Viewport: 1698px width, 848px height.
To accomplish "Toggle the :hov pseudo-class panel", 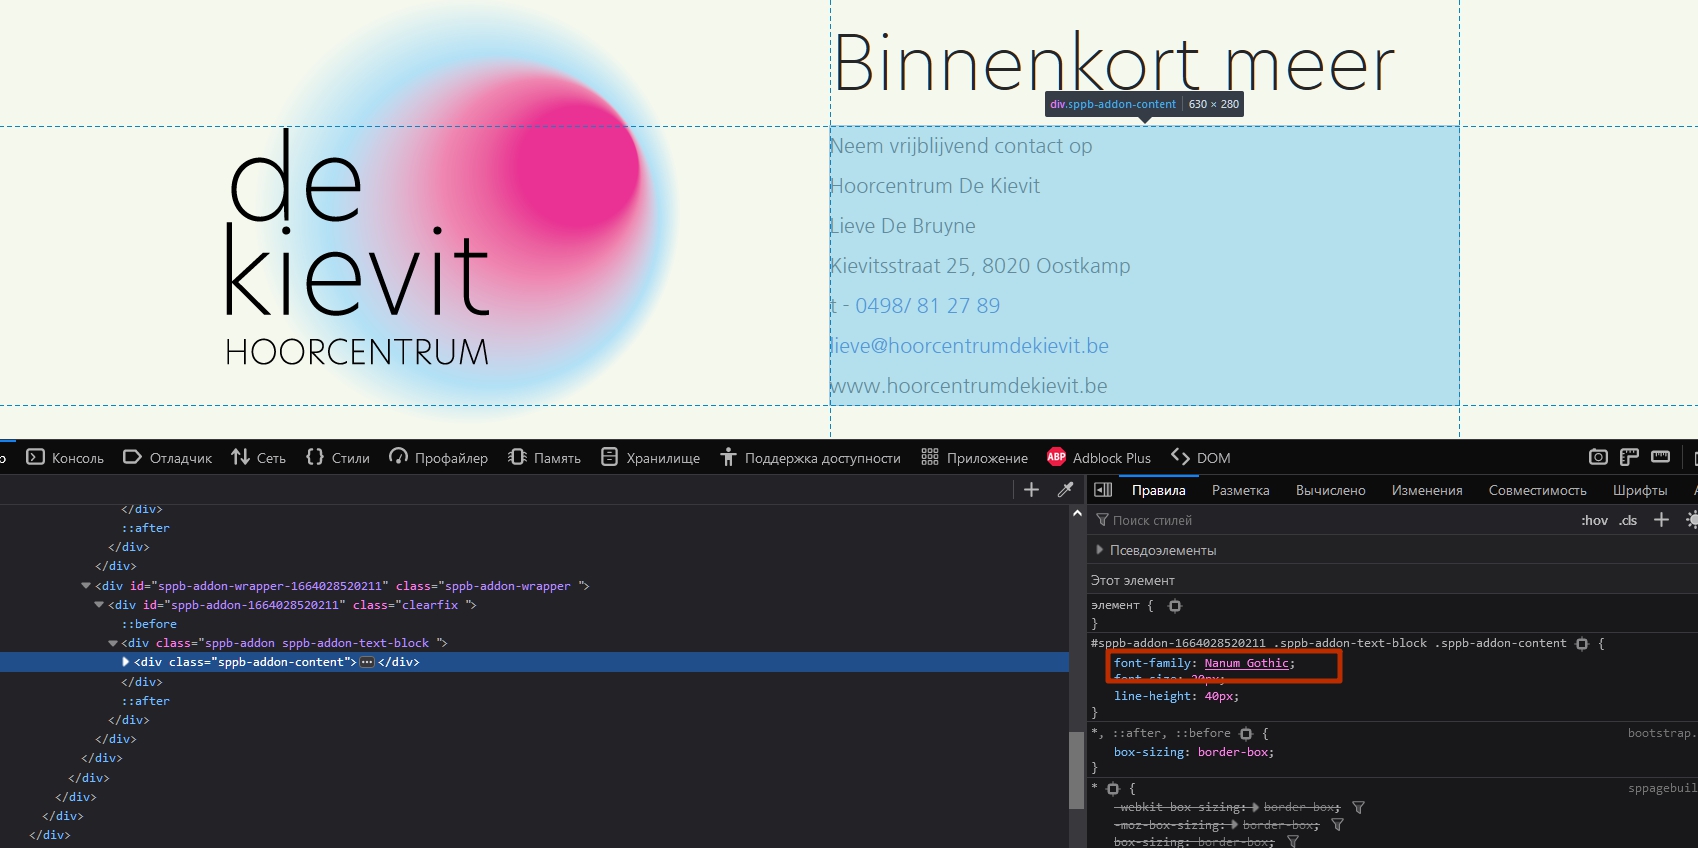I will tap(1594, 520).
